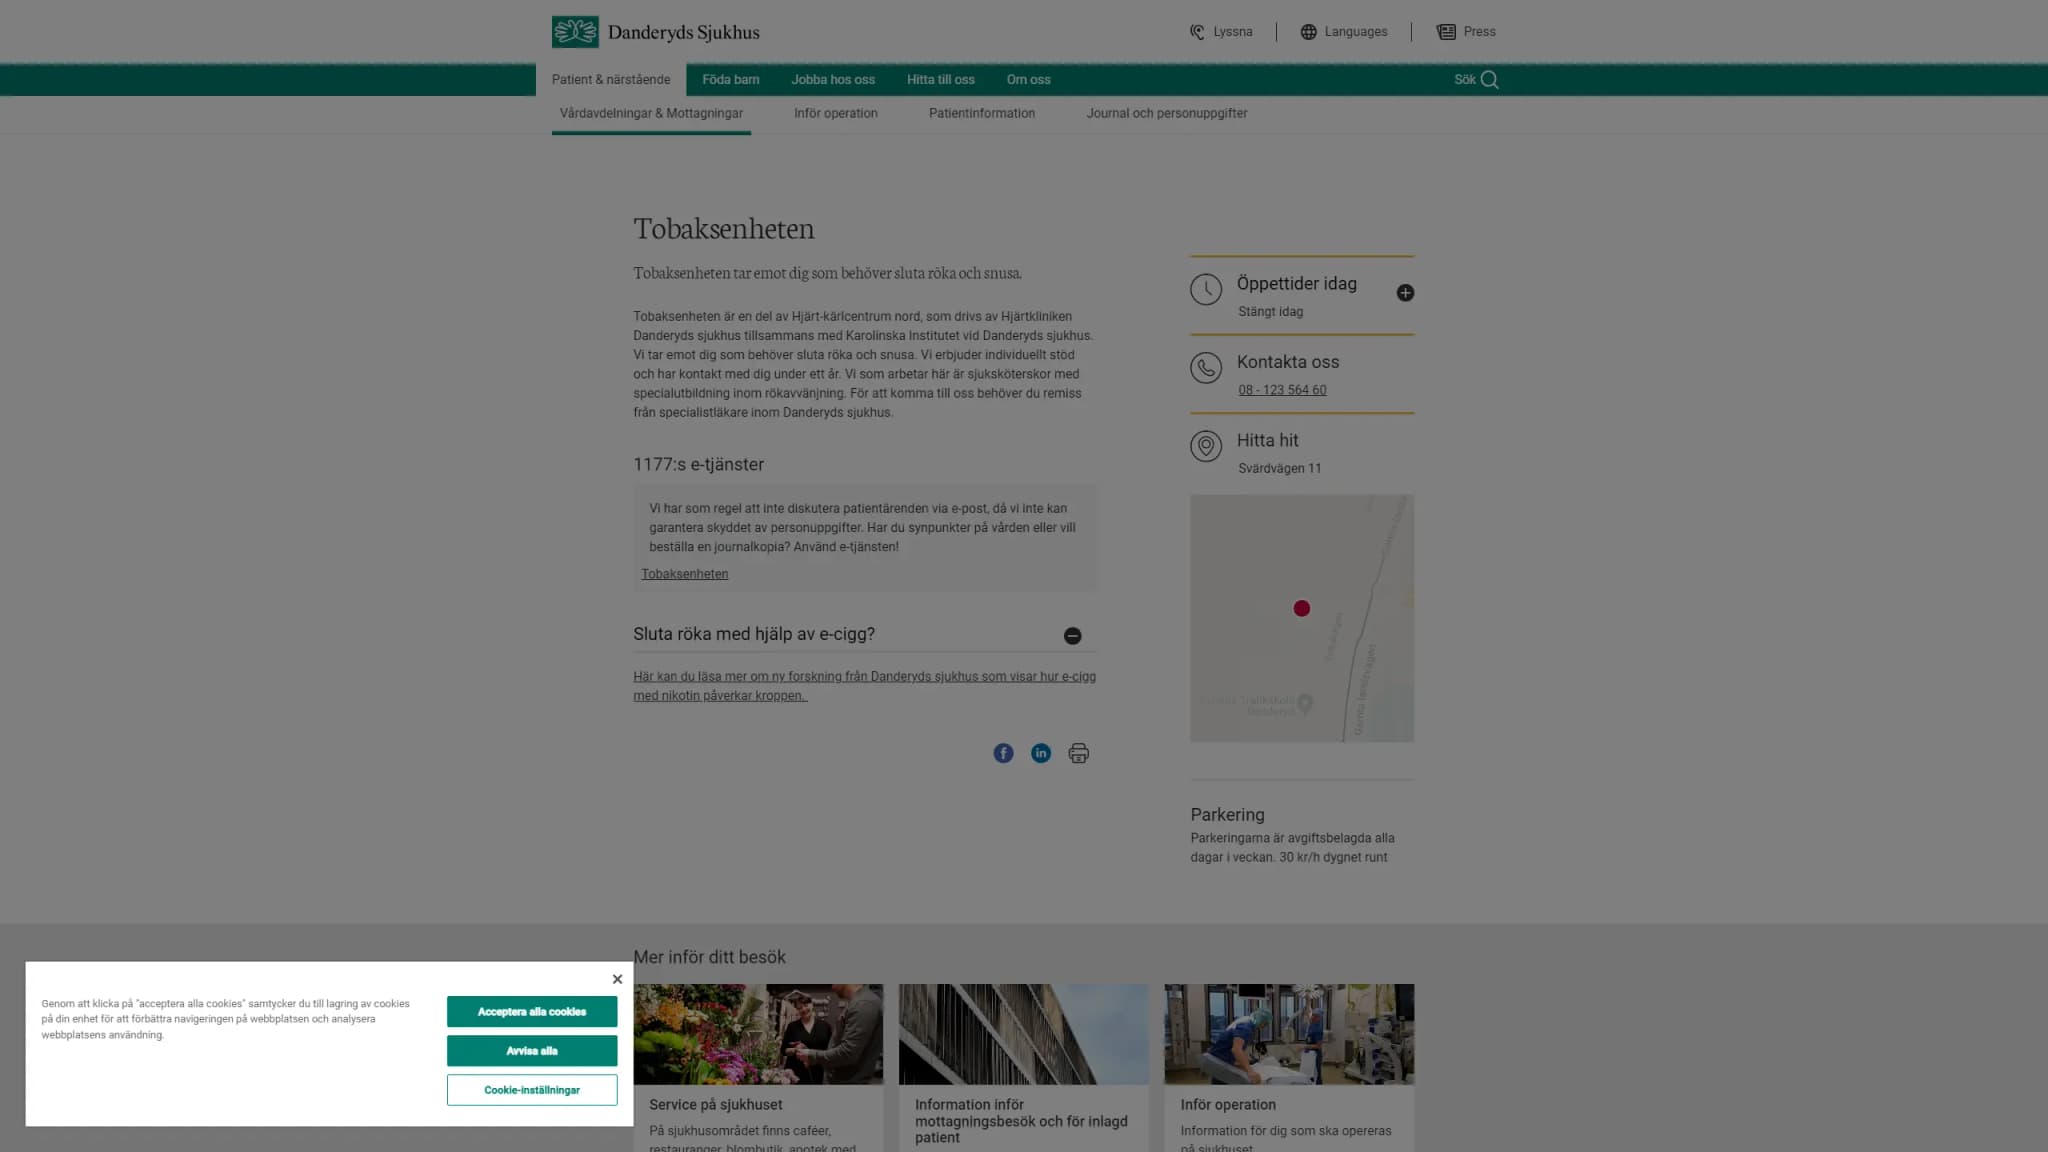Image resolution: width=2048 pixels, height=1152 pixels.
Task: Open search via magnifier icon
Action: coord(1490,80)
